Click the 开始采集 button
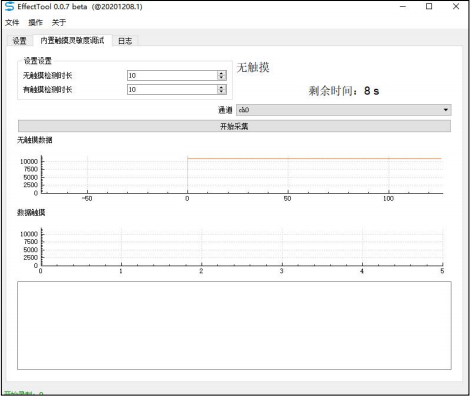The height and width of the screenshot is (396, 470). coord(234,126)
